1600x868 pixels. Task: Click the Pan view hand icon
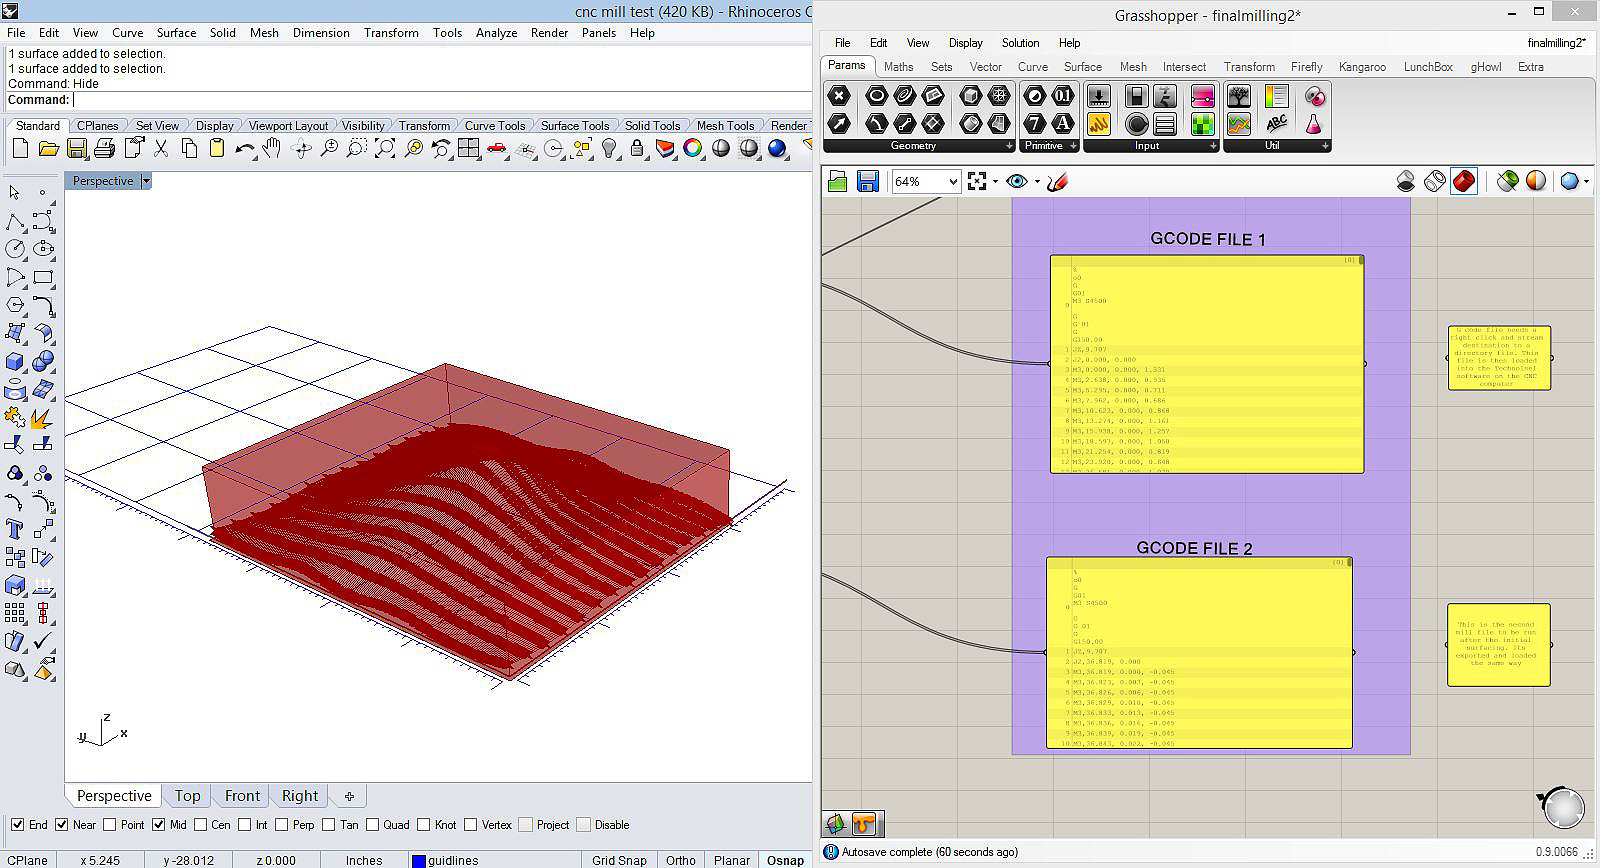pyautogui.click(x=271, y=149)
